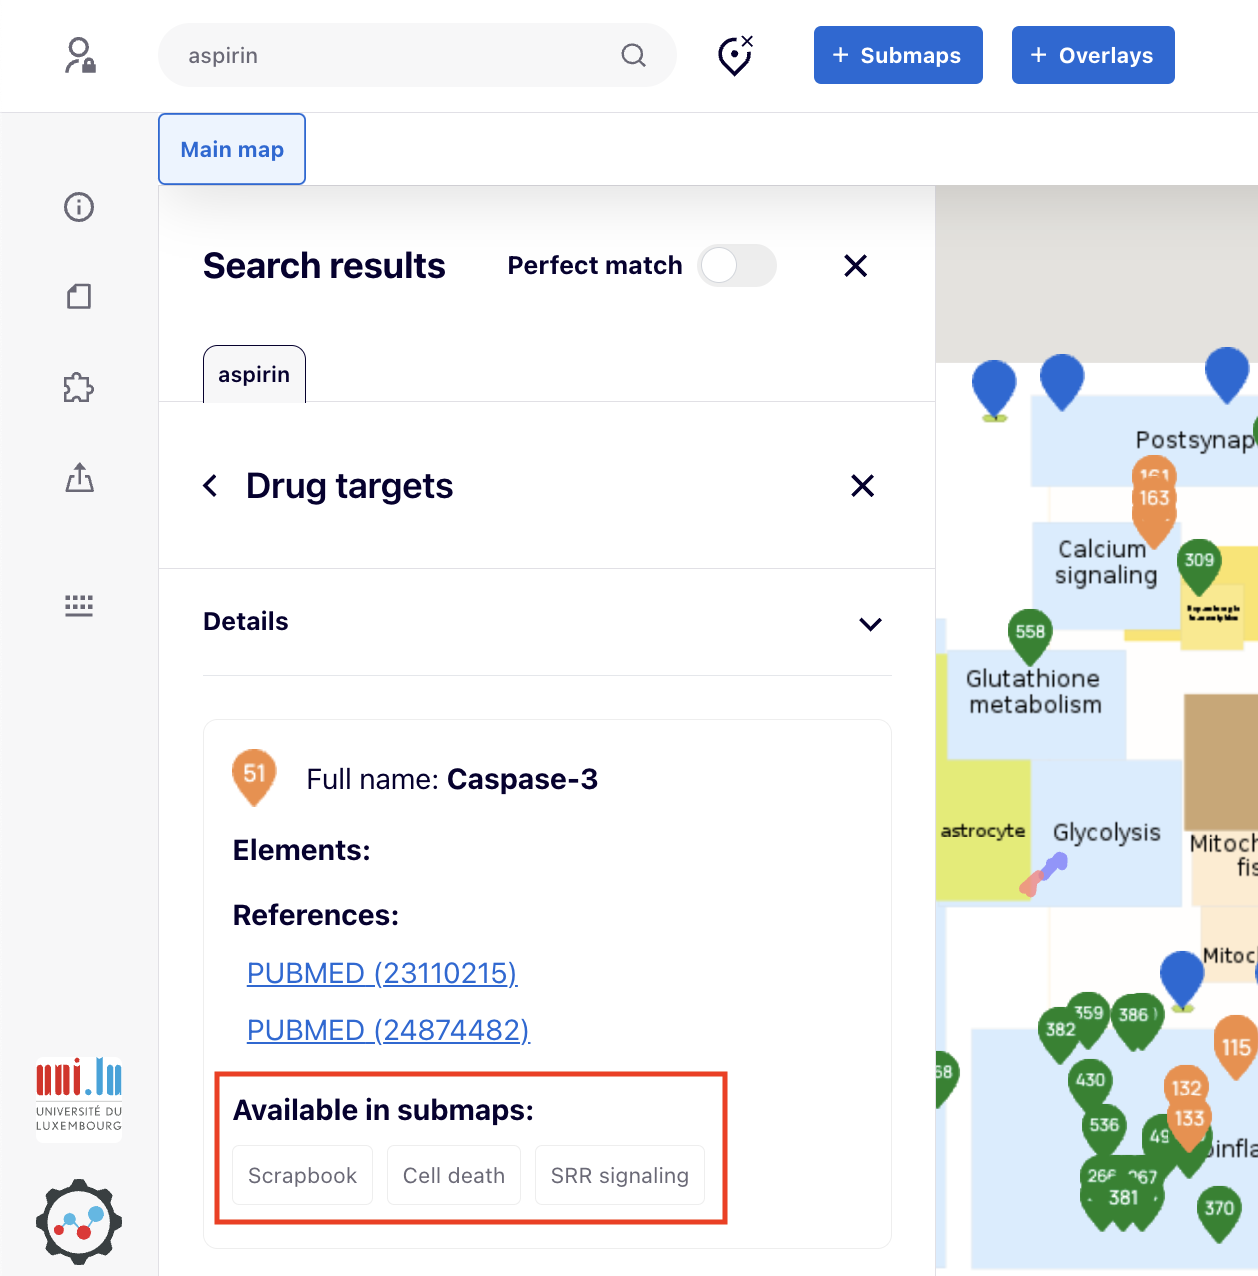Screen dimensions: 1258x1276
Task: Enable the Perfect match toggle
Action: click(737, 265)
